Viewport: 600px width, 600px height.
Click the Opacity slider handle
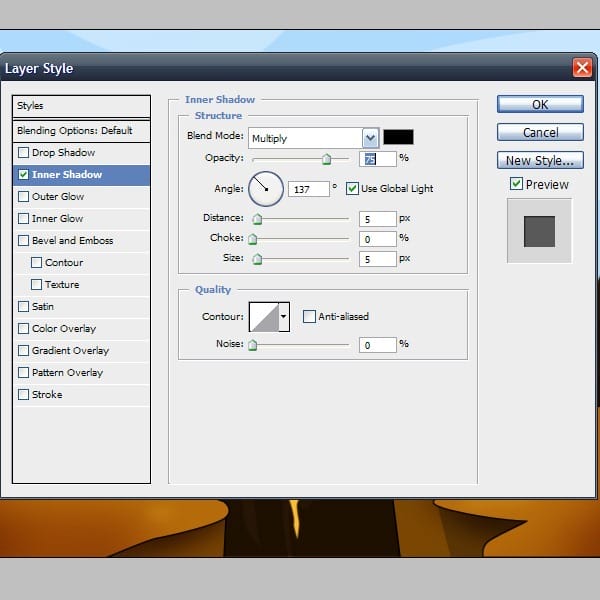pyautogui.click(x=326, y=159)
